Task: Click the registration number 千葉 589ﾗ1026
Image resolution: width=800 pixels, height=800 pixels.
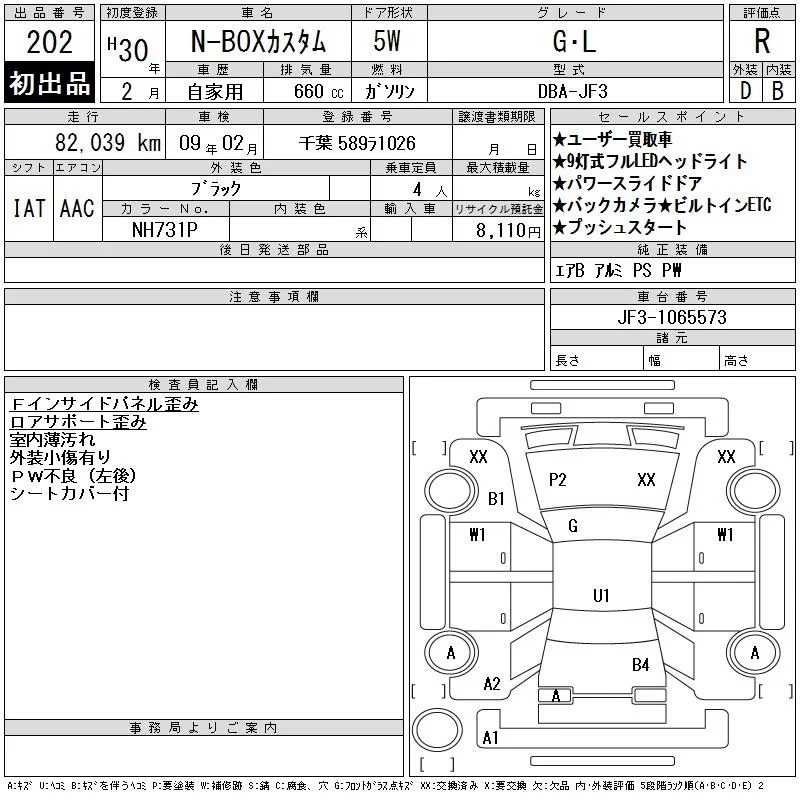Action: point(357,143)
